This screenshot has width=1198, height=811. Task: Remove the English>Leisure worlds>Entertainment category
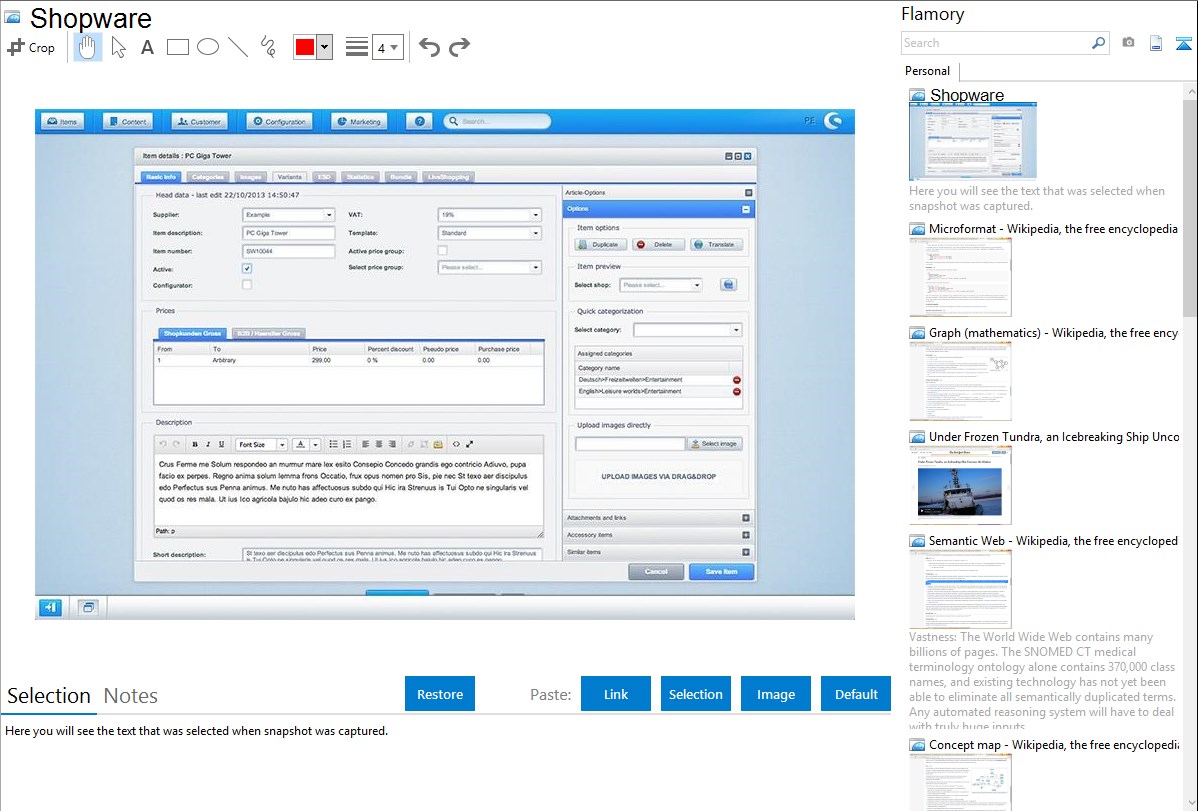[x=737, y=391]
